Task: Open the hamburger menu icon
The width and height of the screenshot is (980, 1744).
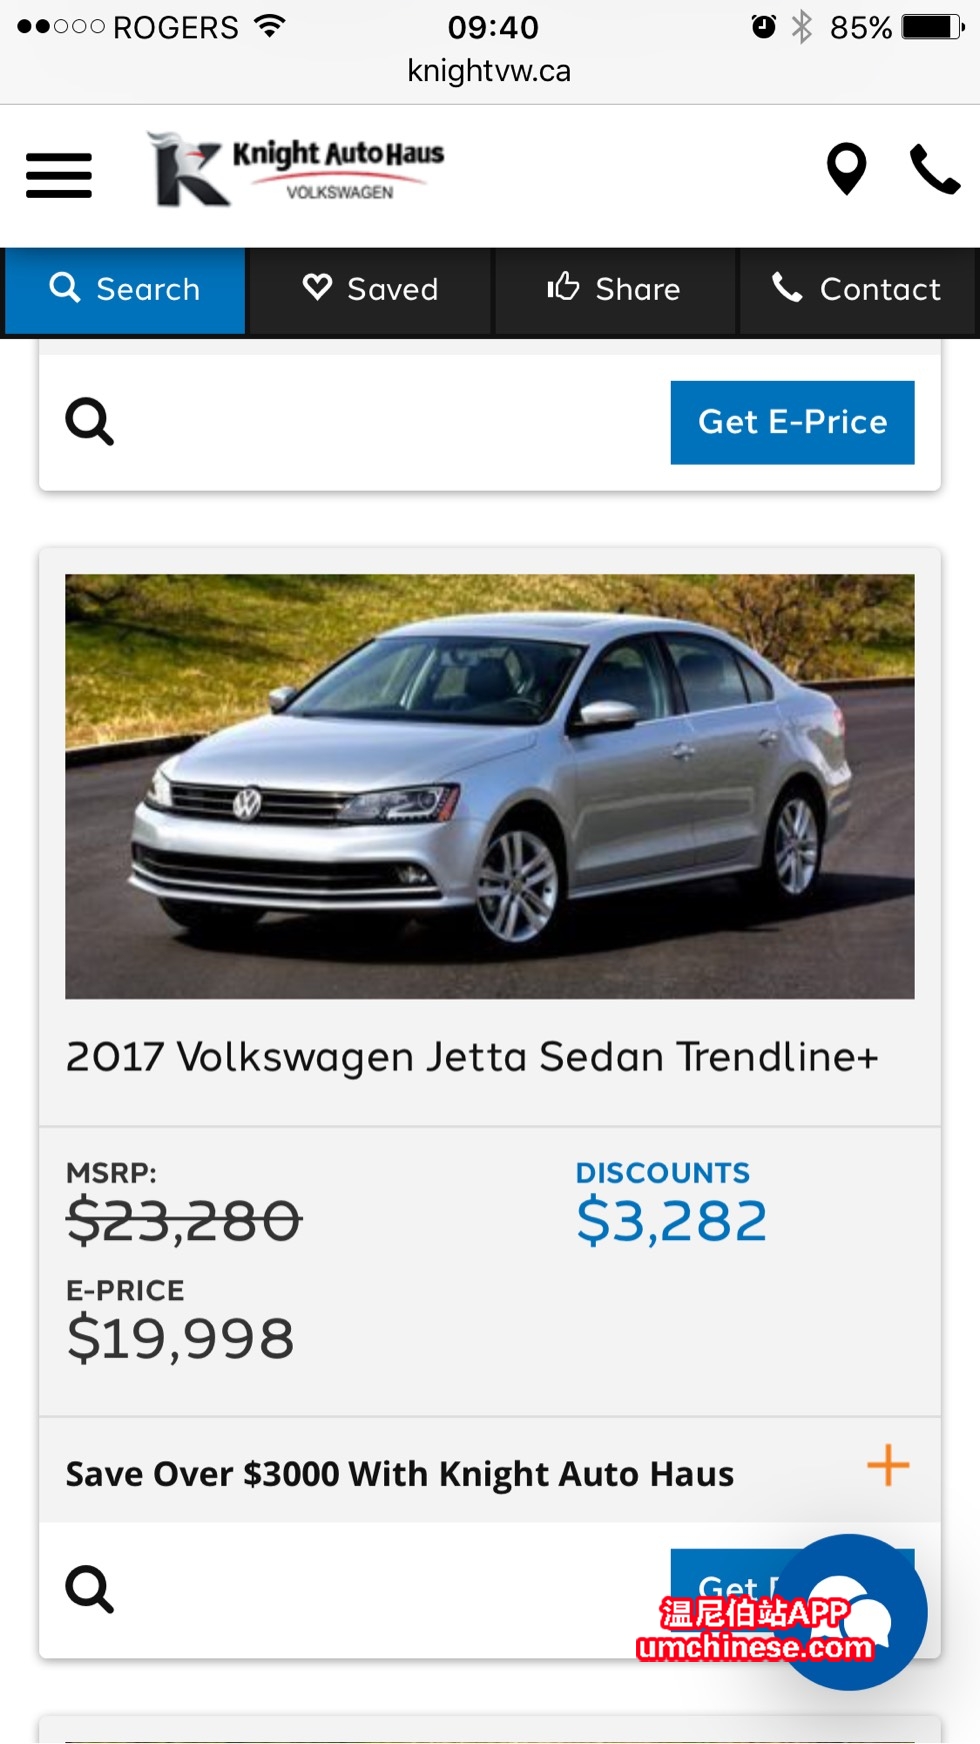Action: coord(59,175)
